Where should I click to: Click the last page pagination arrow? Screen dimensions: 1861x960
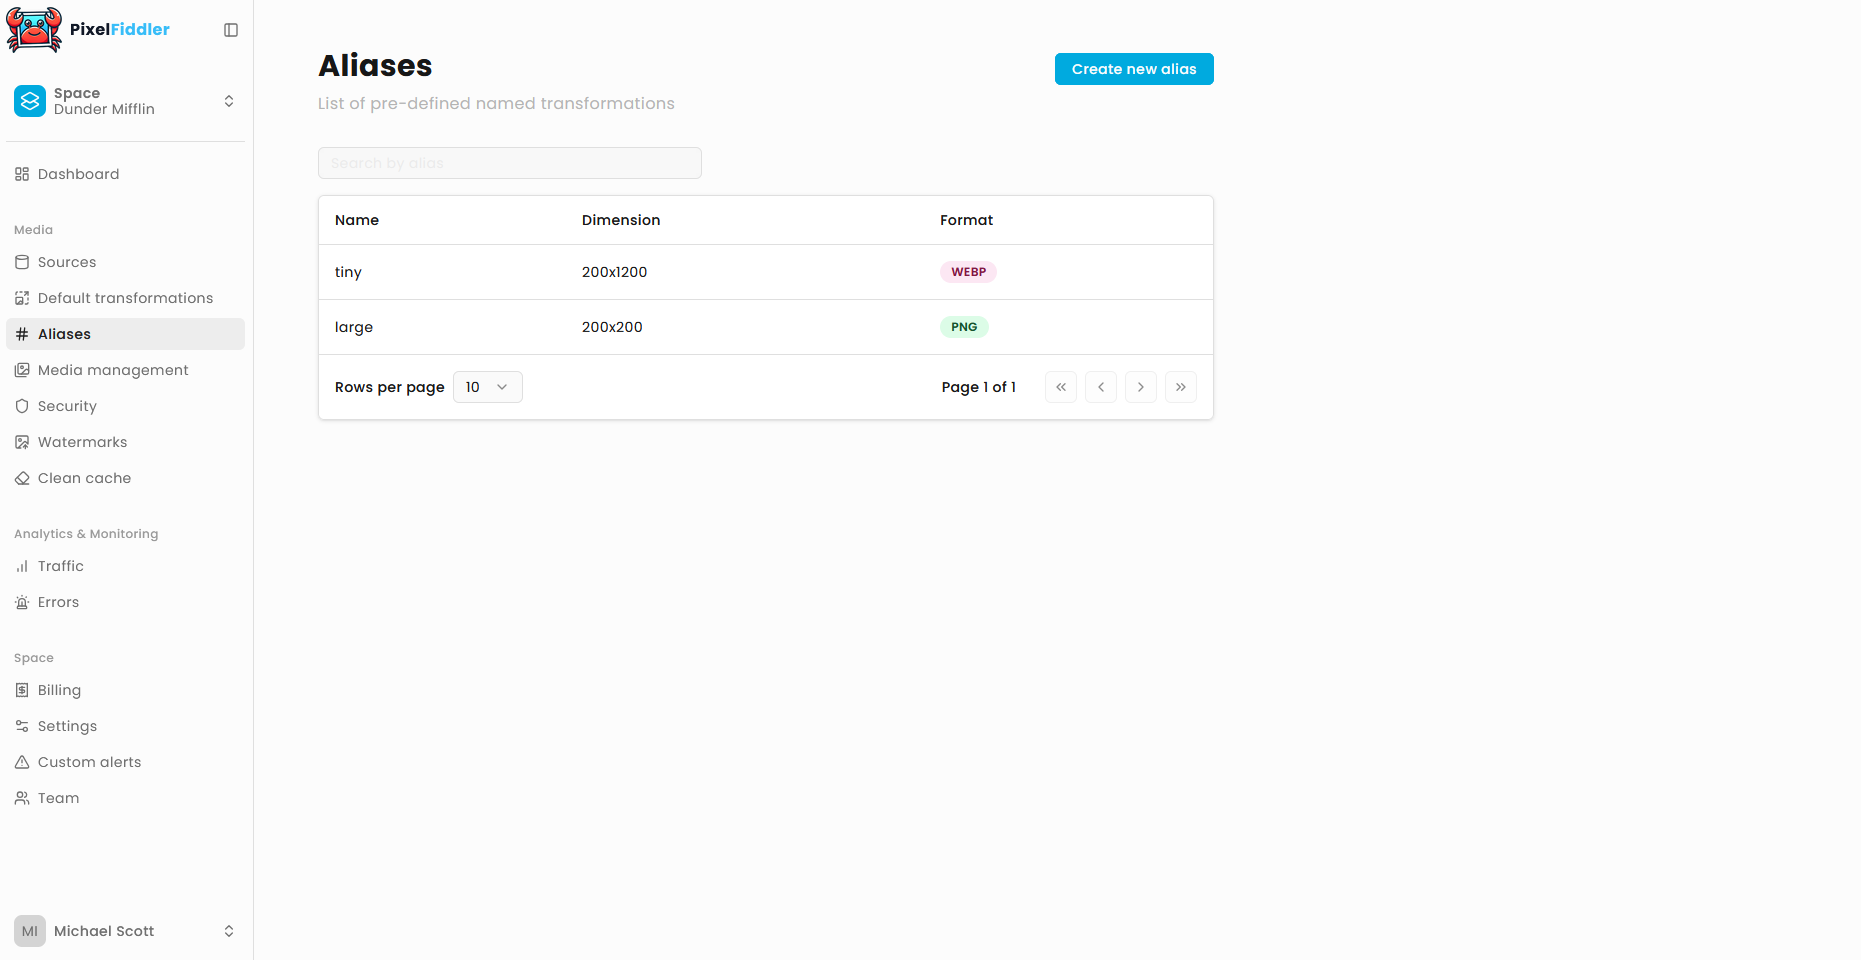(x=1180, y=386)
